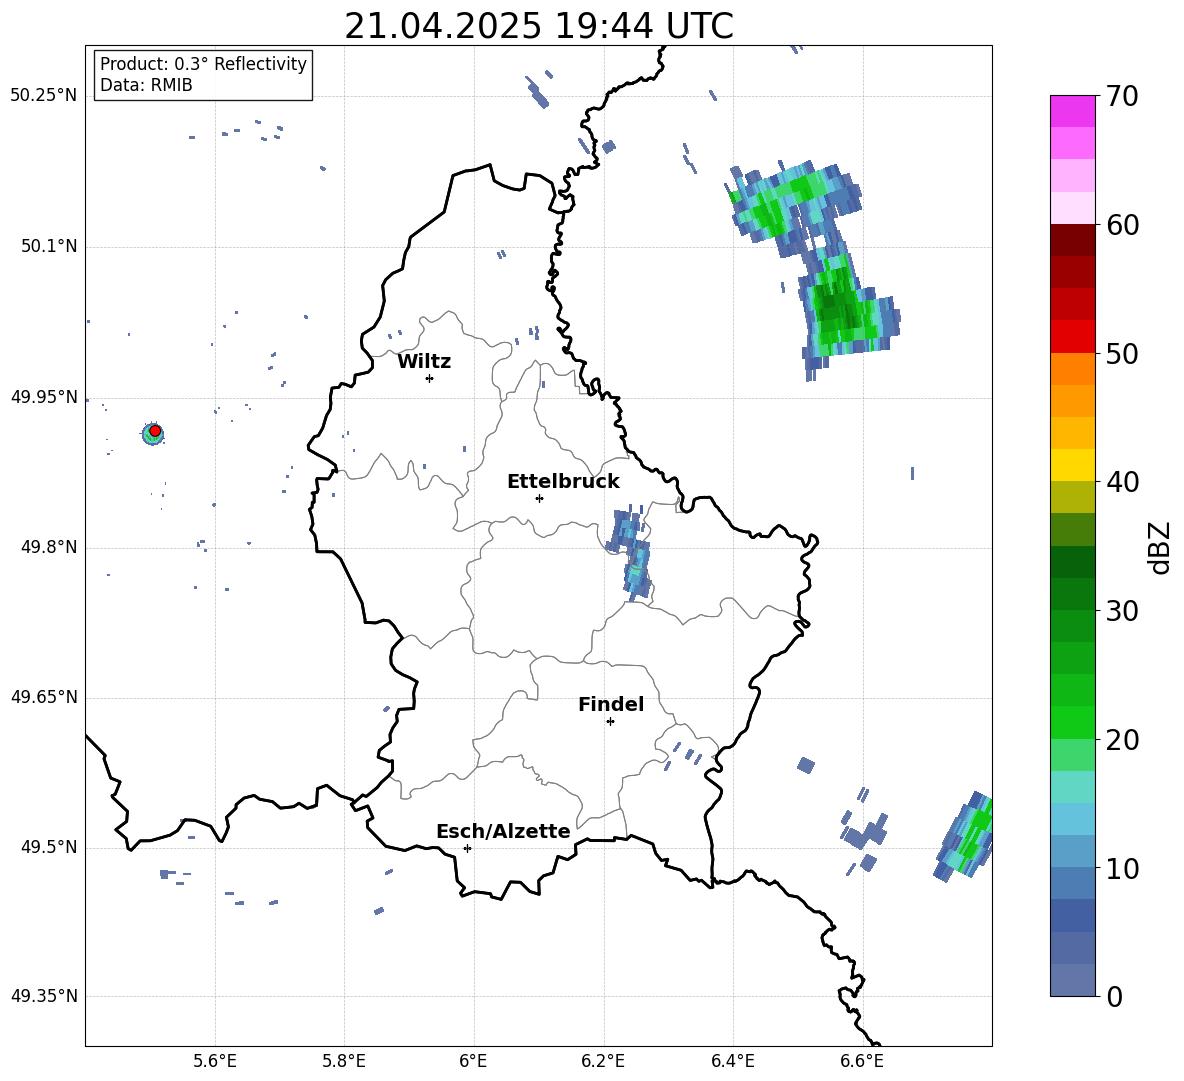Click the 6.2°E longitude label
The image size is (1184, 1081).
tap(603, 1061)
